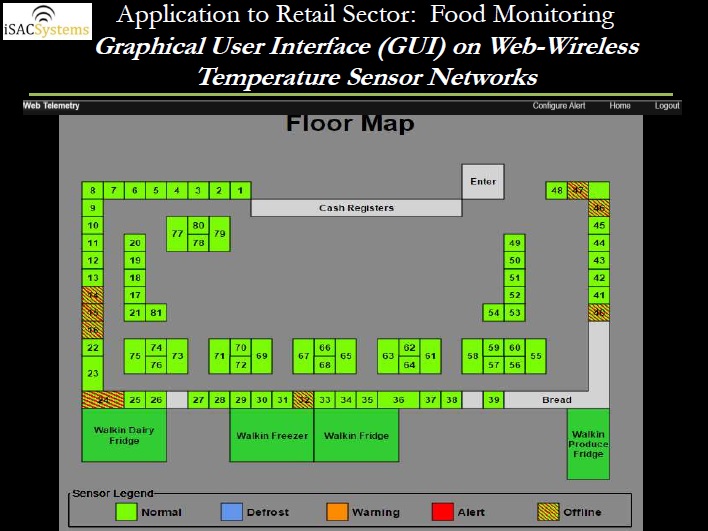Select sensor 23 on the left column
Image resolution: width=708 pixels, height=531 pixels.
(92, 374)
